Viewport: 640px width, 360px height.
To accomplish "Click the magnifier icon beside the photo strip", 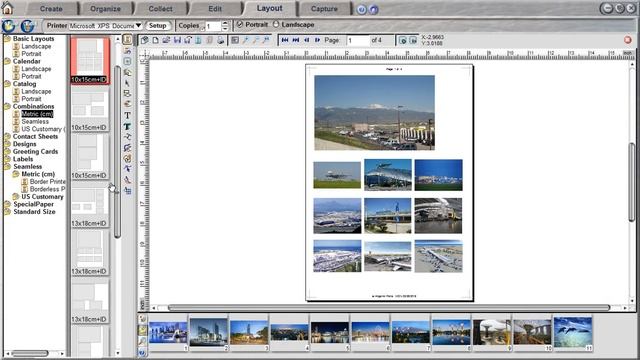I will (x=142, y=341).
